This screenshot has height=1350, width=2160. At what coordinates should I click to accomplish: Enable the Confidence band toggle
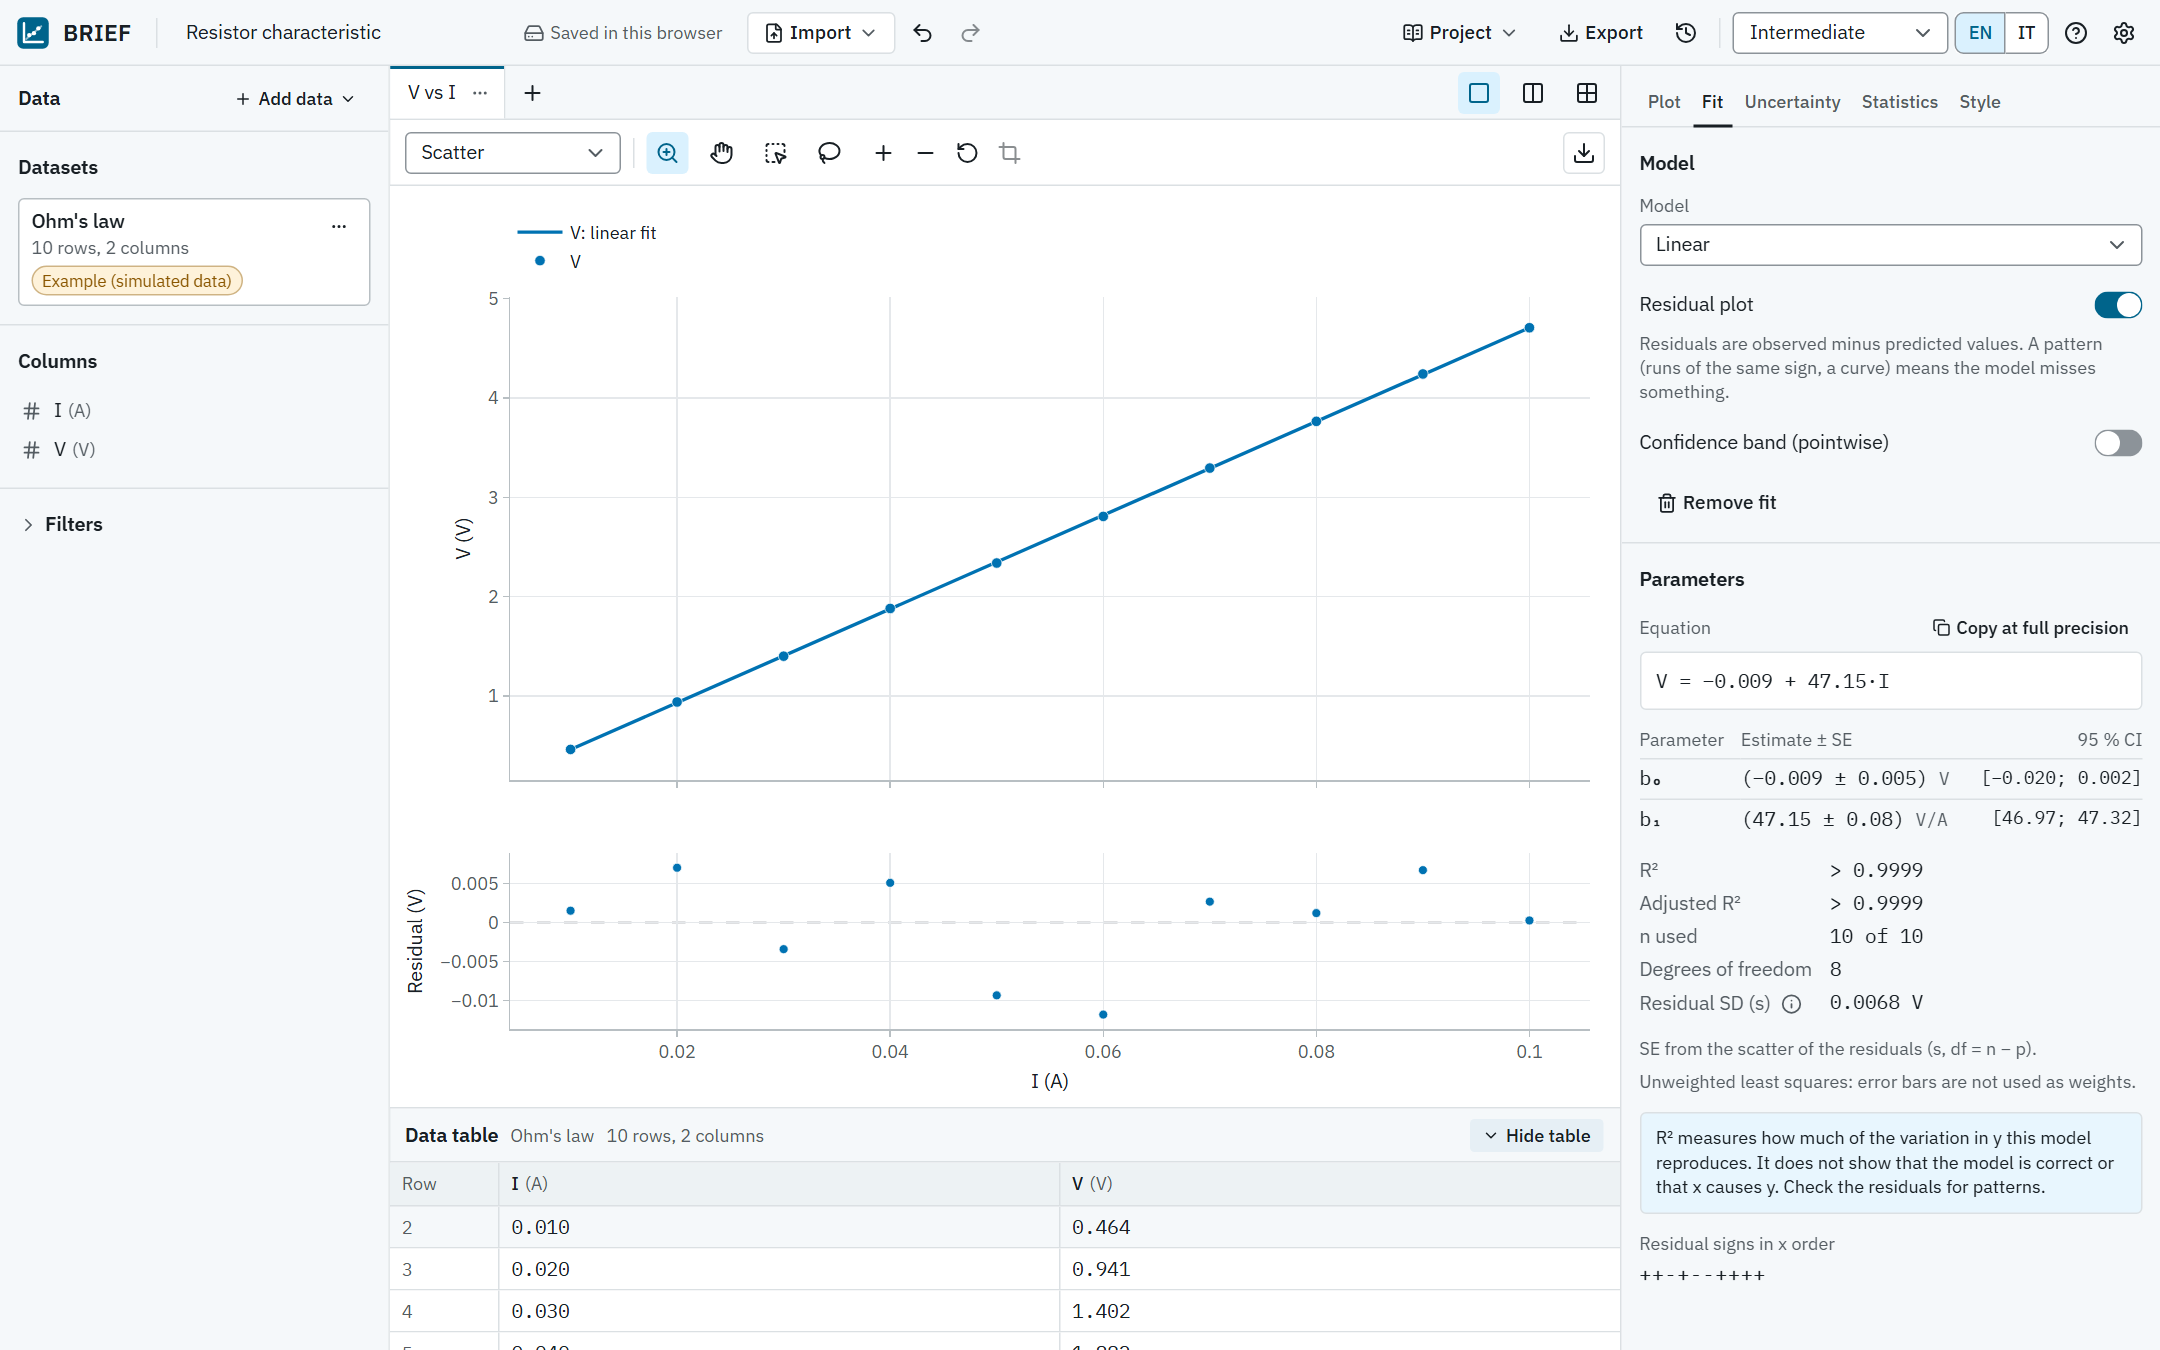click(x=2118, y=443)
